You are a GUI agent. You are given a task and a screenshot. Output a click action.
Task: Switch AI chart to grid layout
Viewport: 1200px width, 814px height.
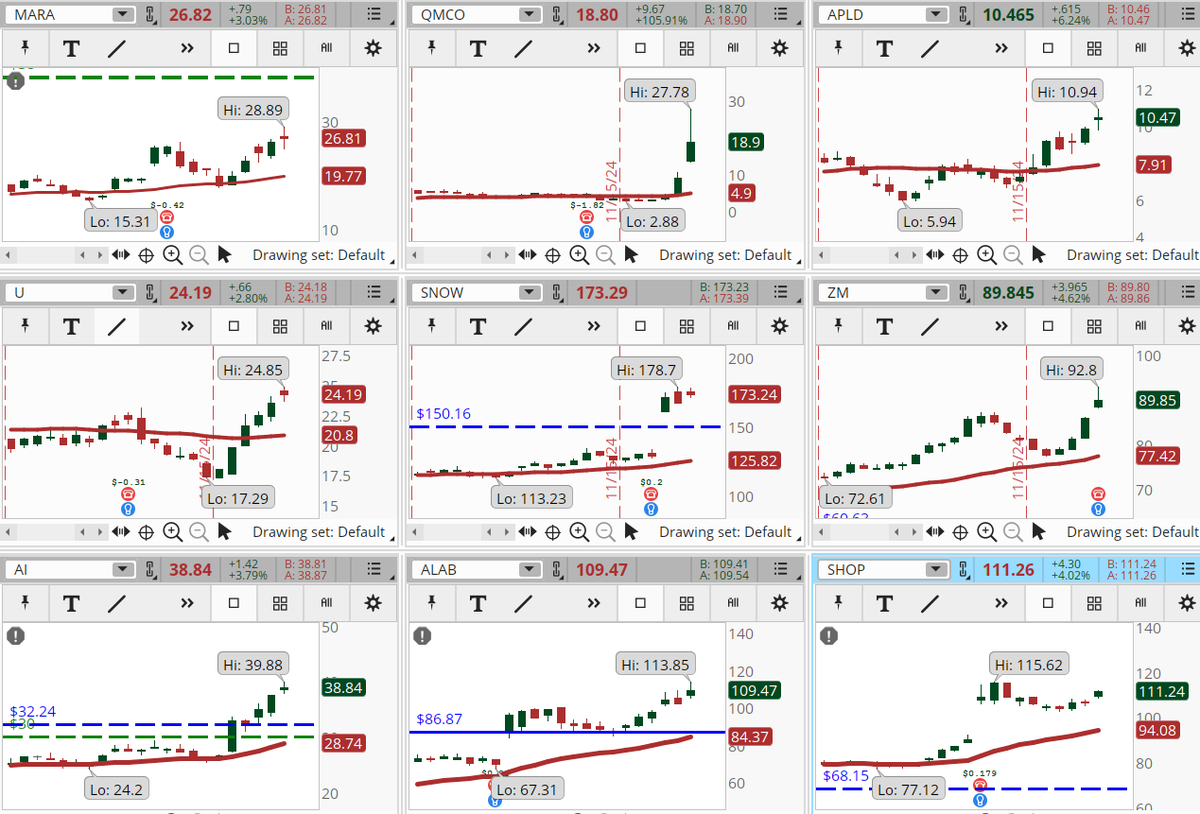pos(280,603)
